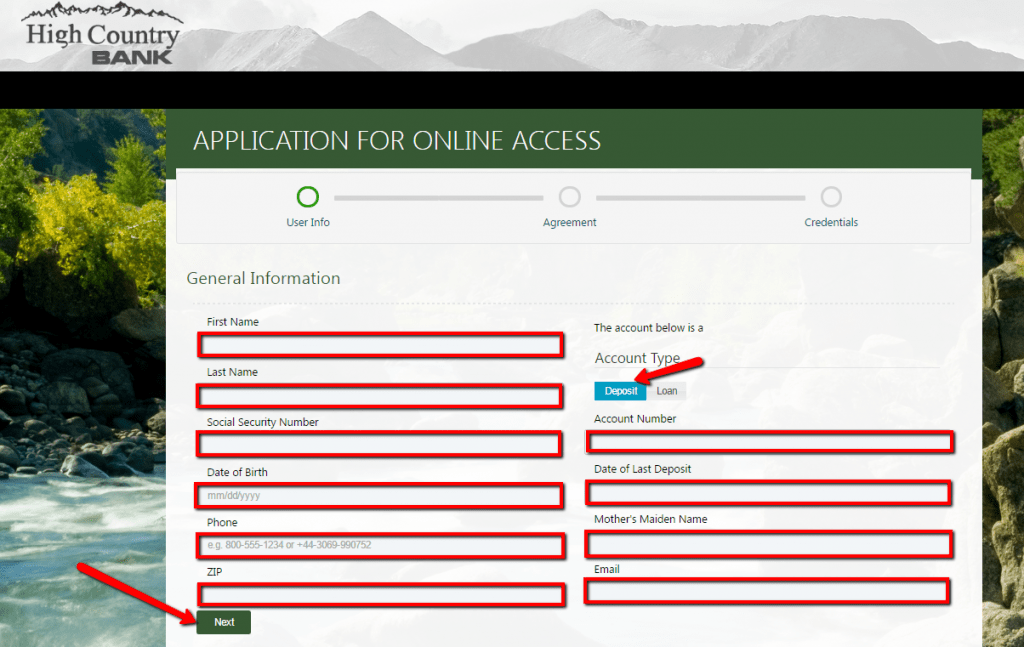Focus the Social Security Number field
This screenshot has height=647, width=1024.
[x=379, y=444]
